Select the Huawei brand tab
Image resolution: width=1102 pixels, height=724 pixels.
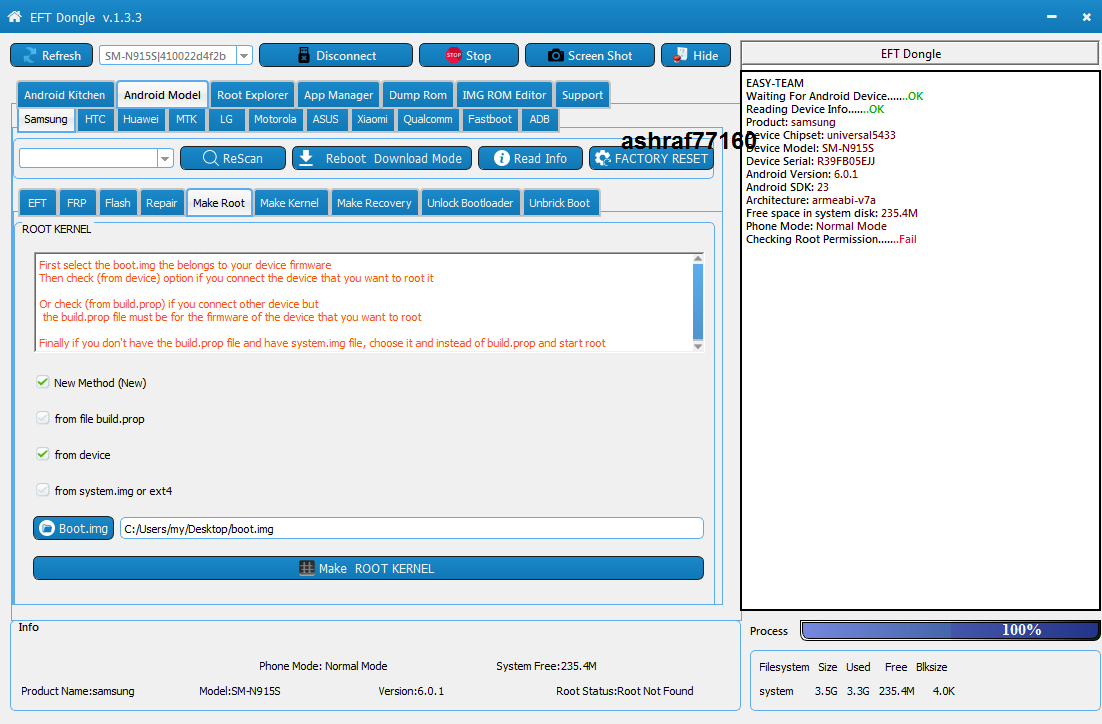[x=141, y=119]
